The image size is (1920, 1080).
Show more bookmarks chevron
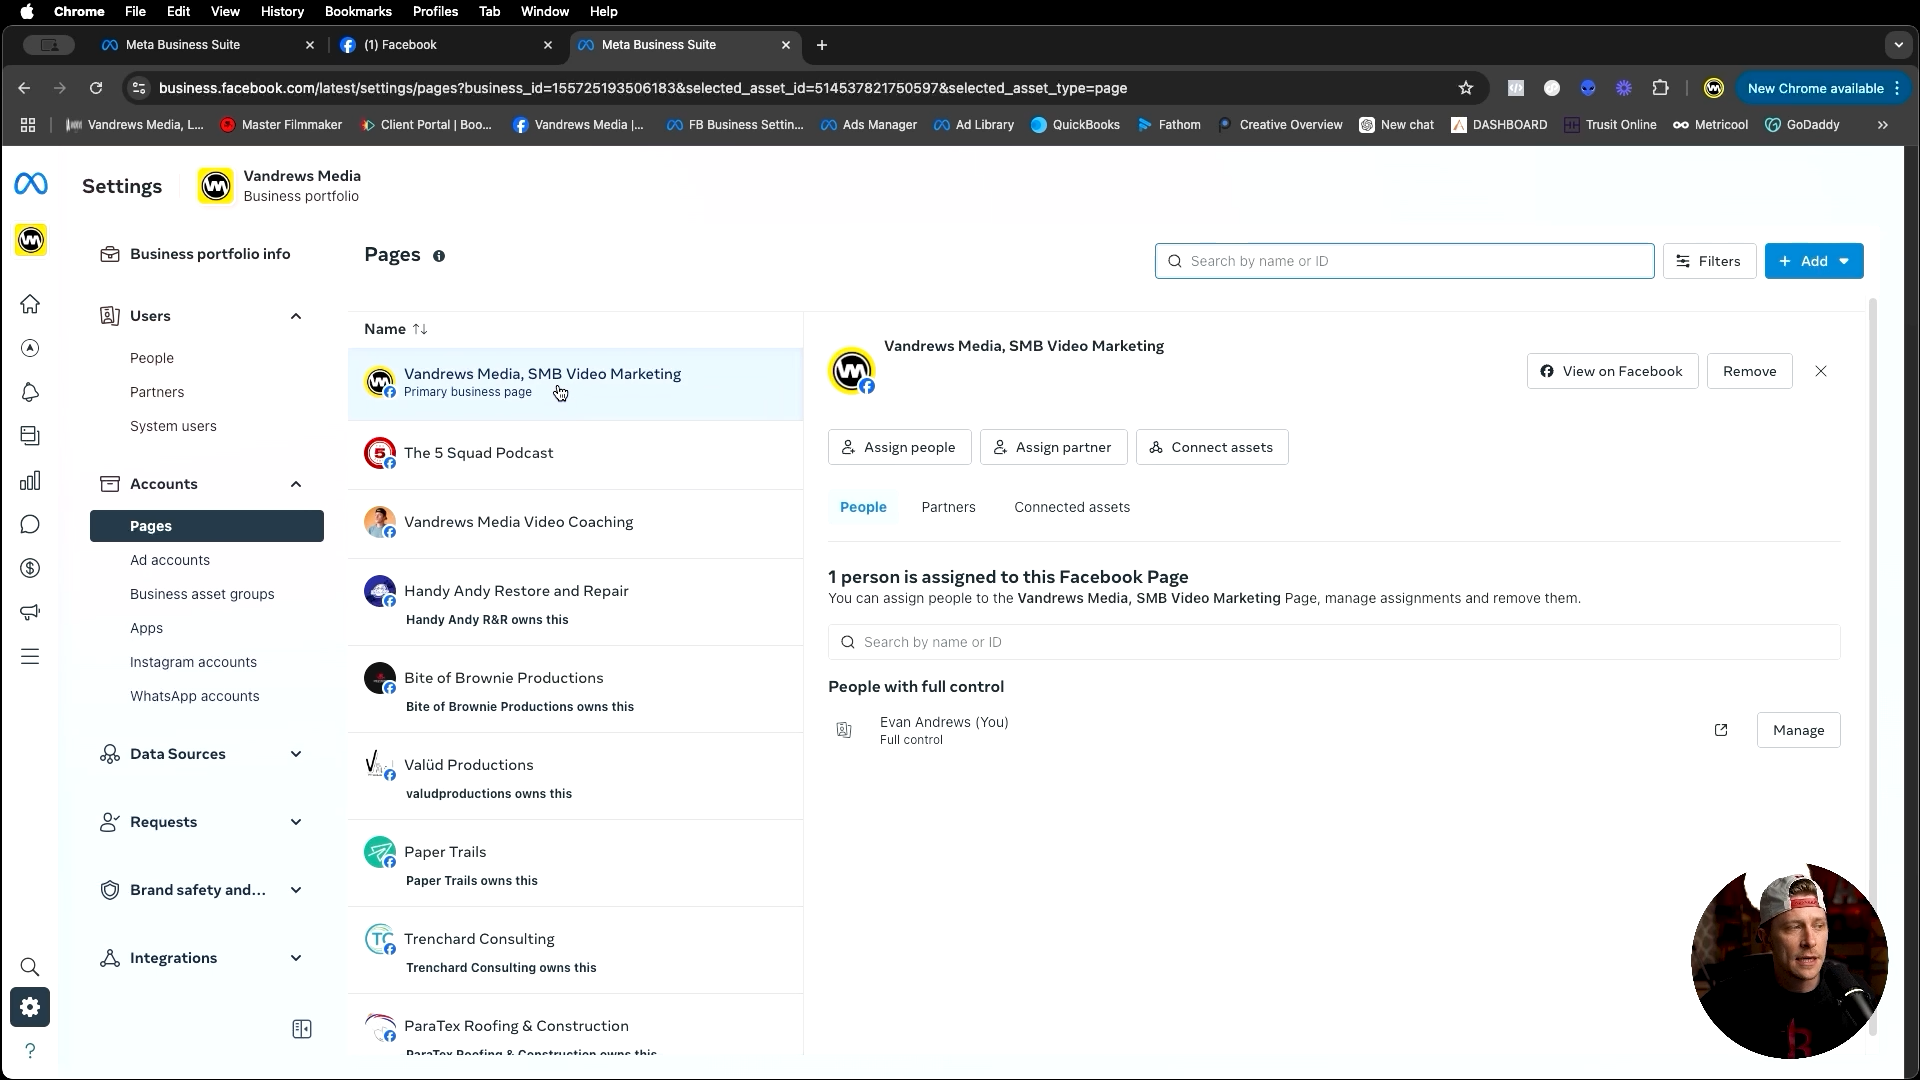pos(1883,125)
